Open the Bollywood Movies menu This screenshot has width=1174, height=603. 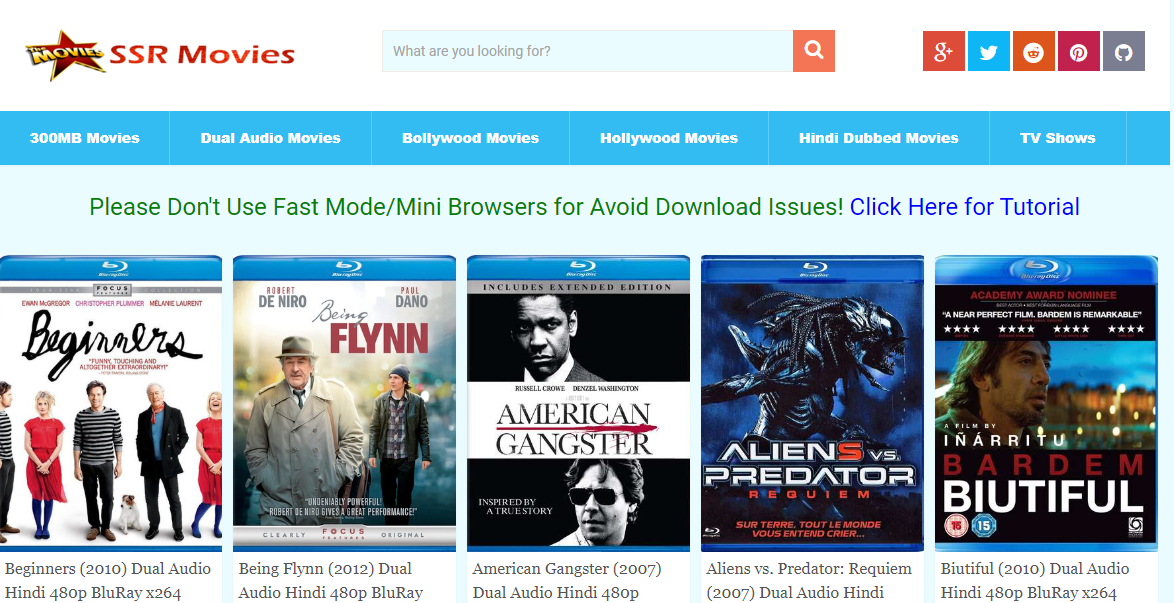coord(470,138)
